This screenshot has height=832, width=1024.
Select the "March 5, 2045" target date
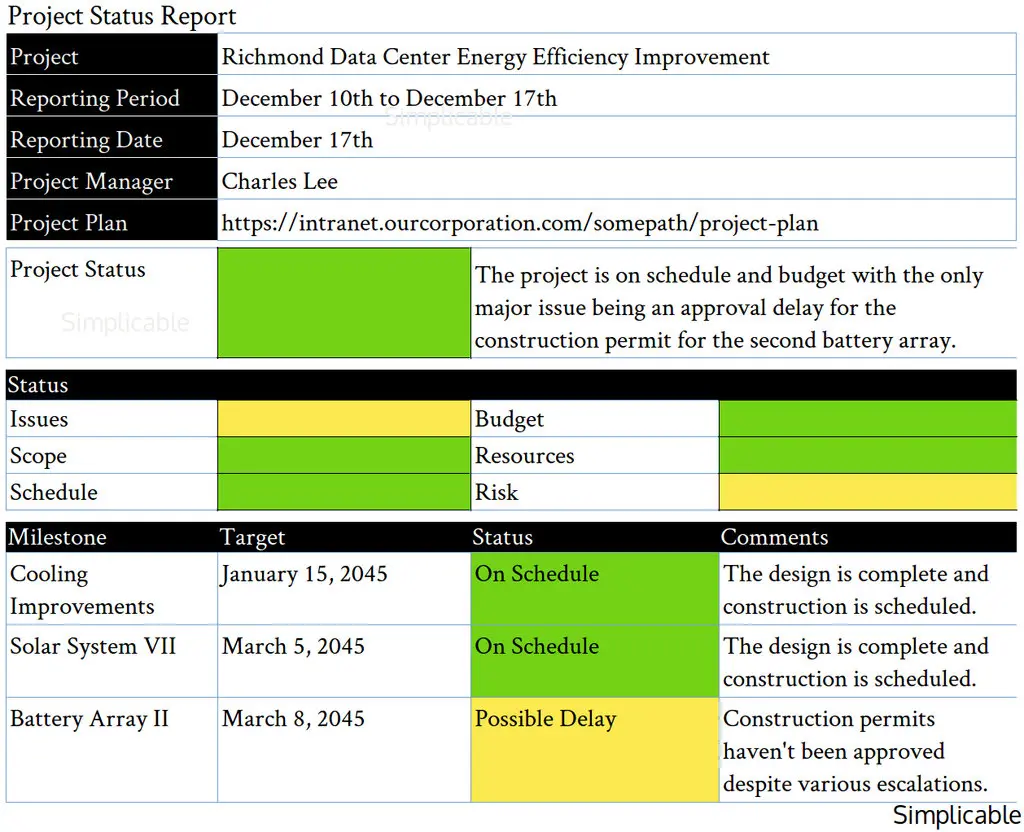point(293,647)
